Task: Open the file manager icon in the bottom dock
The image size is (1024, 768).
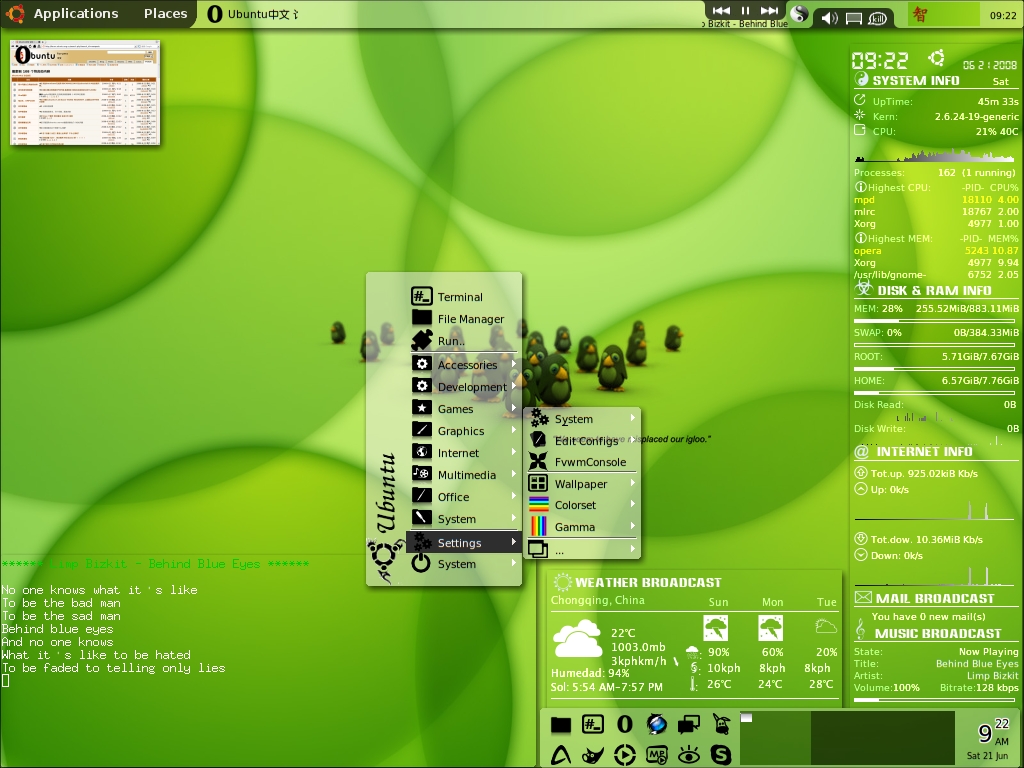Action: (x=560, y=724)
